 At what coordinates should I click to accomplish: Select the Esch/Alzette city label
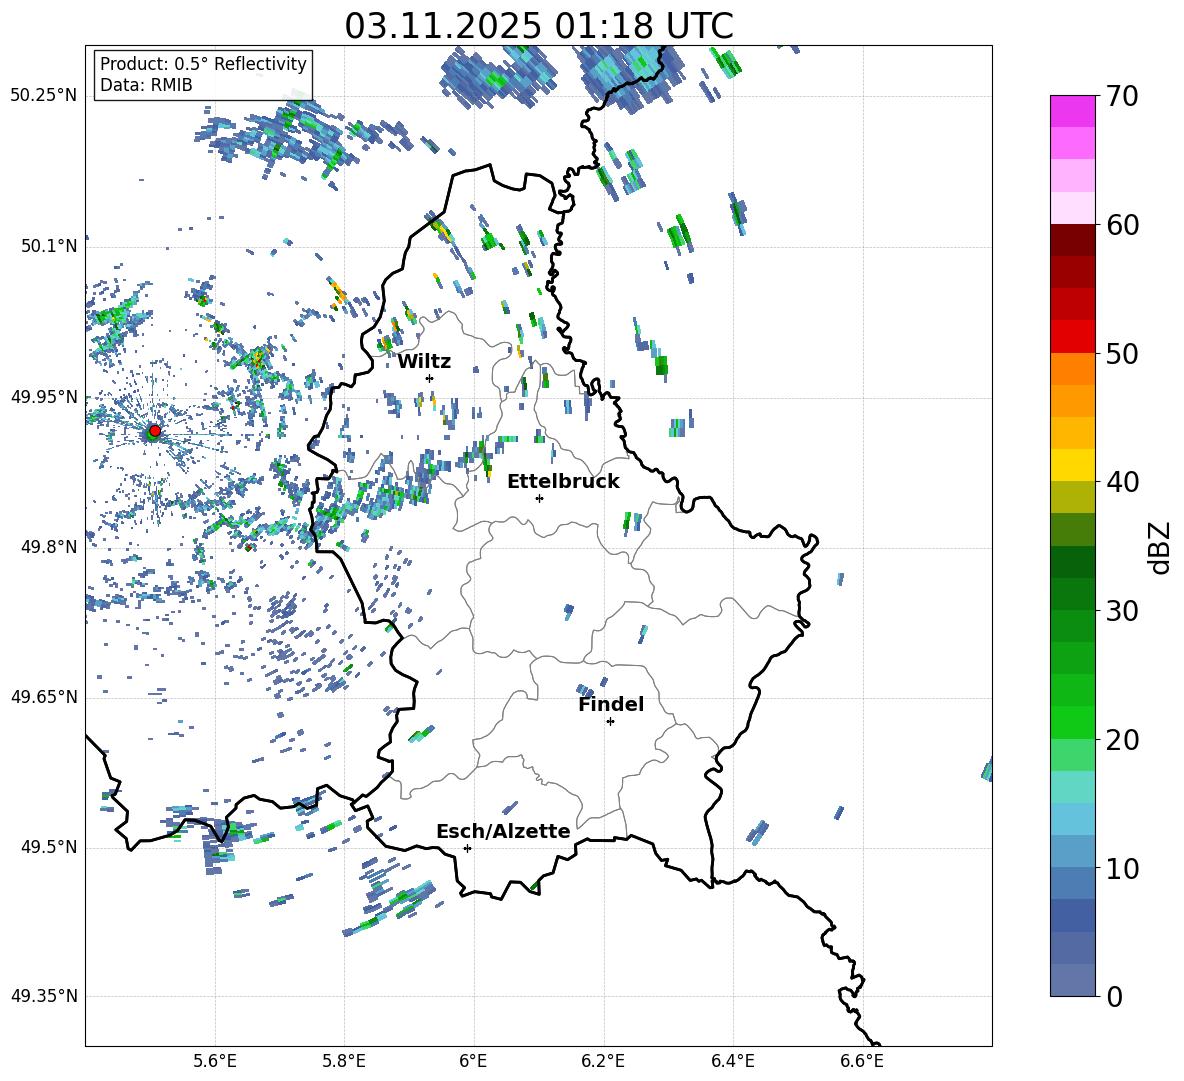coord(503,831)
